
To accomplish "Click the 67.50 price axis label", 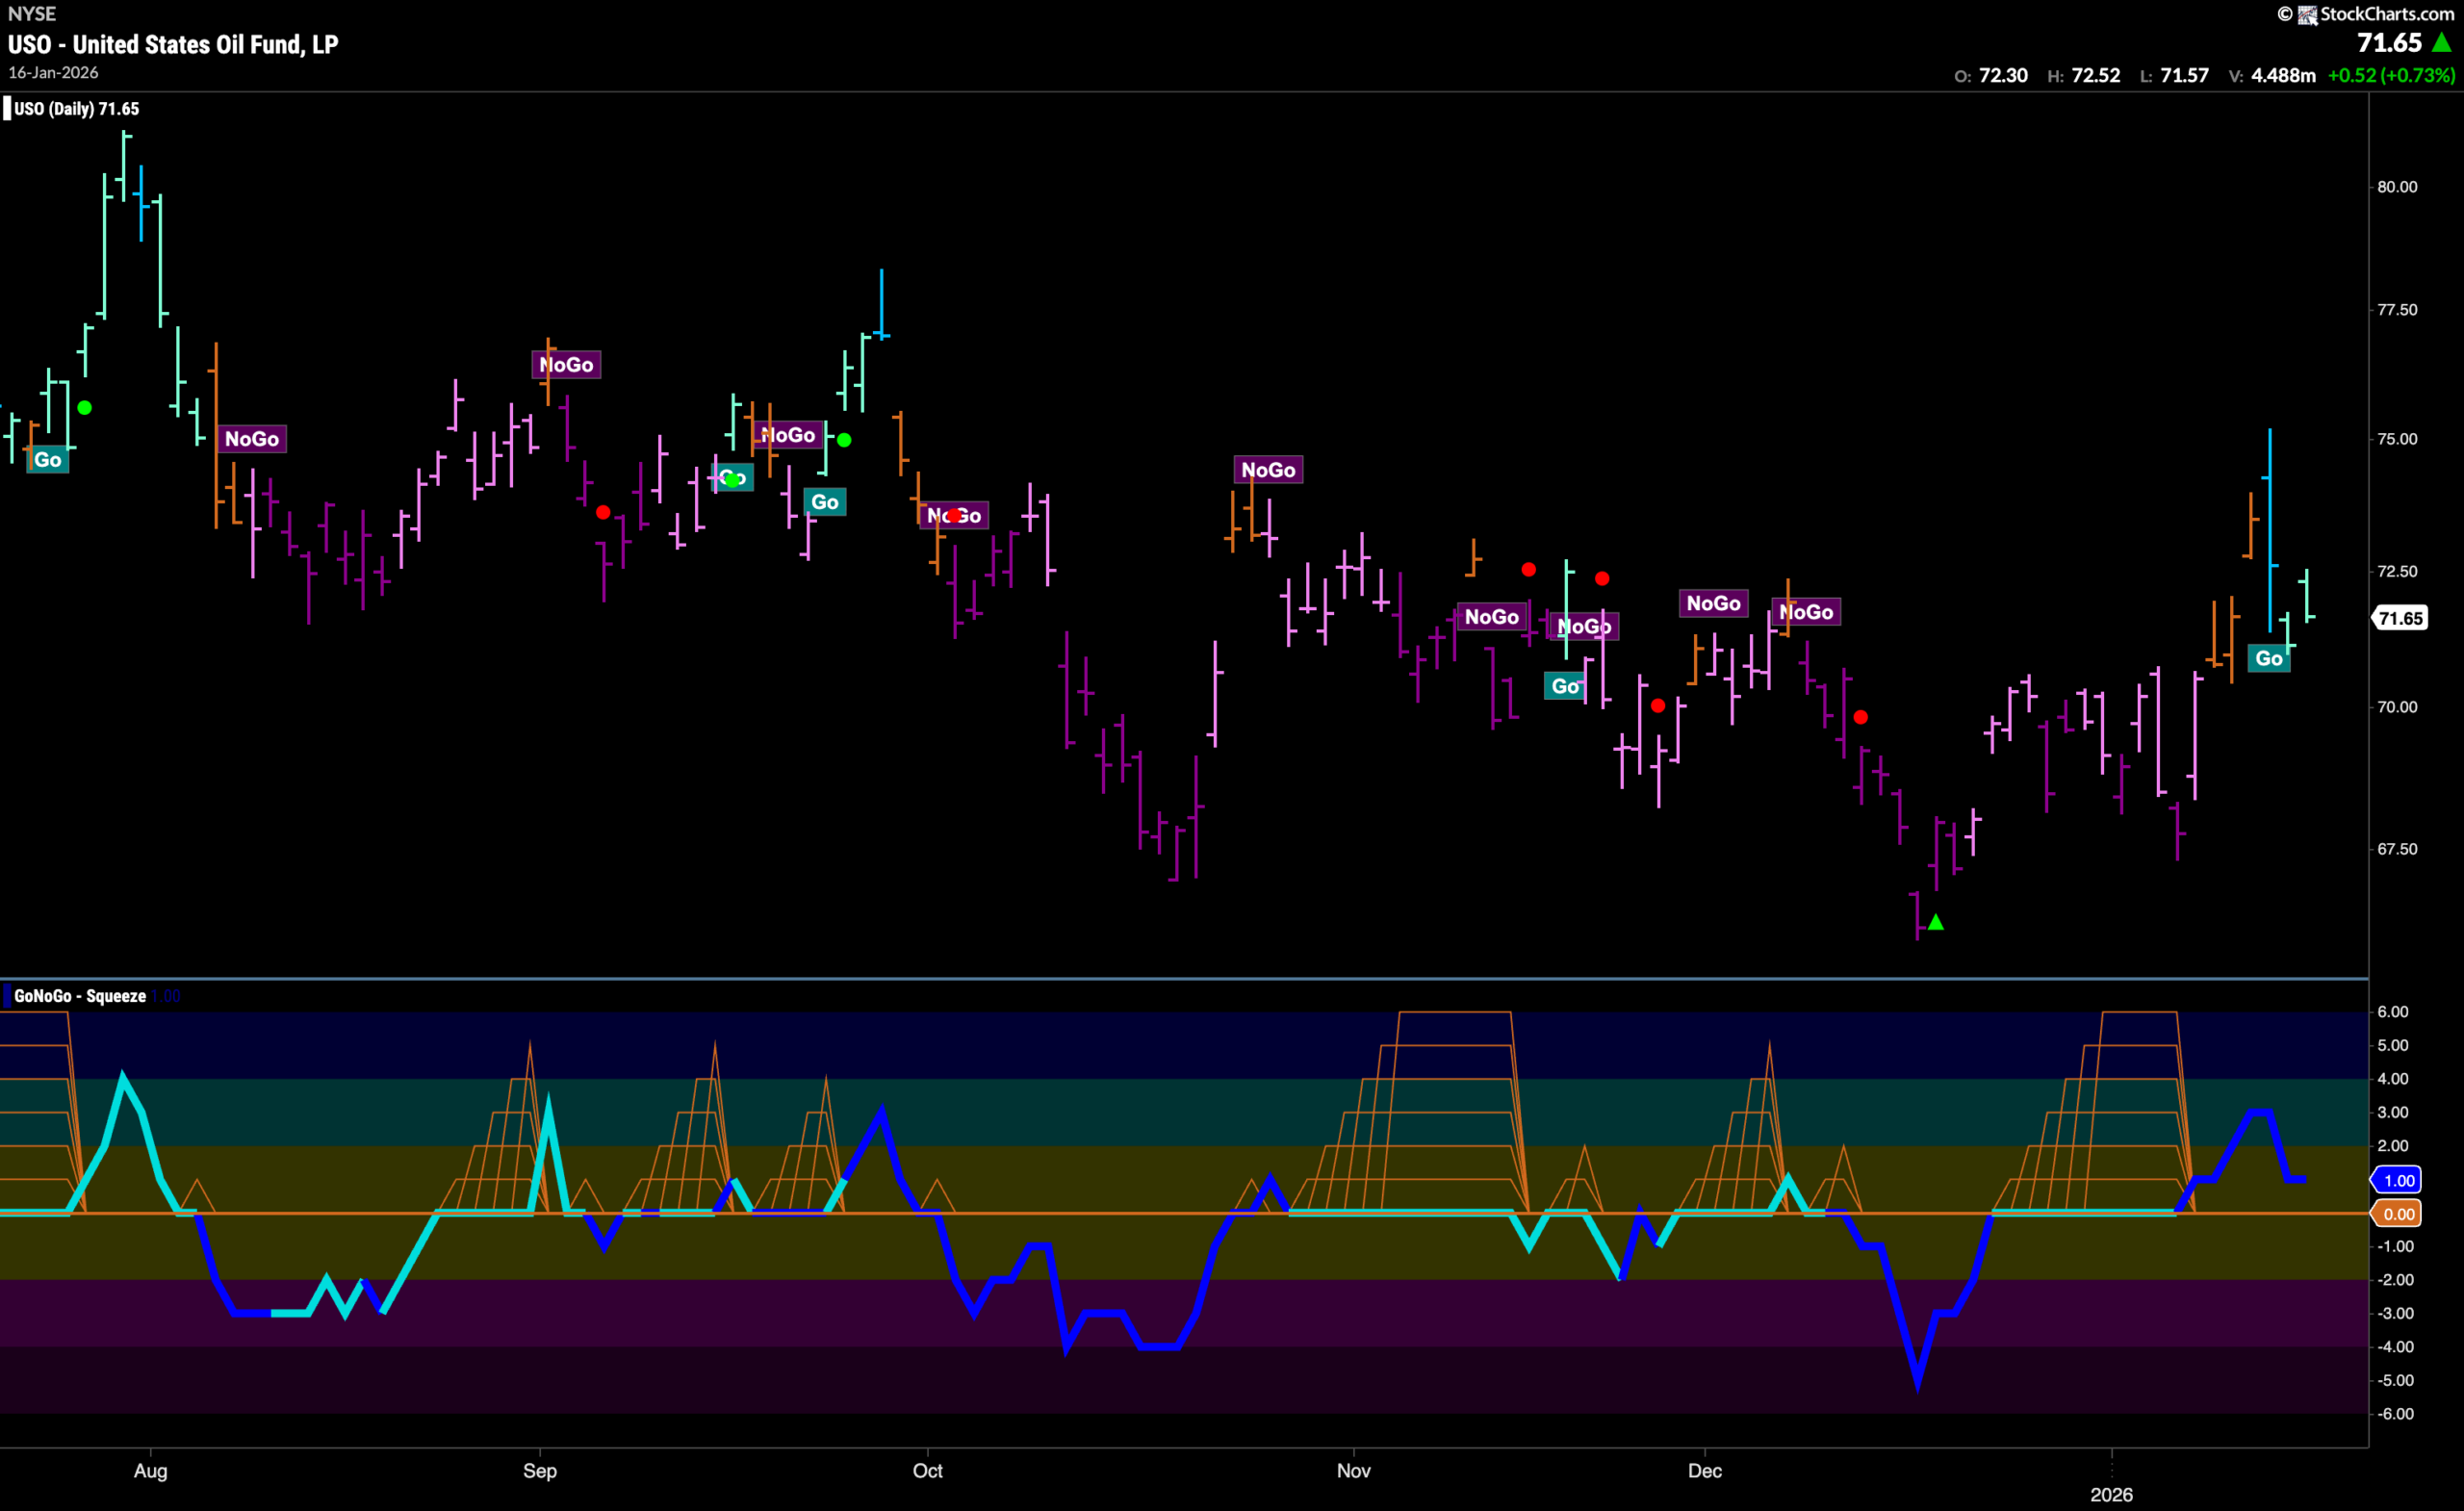I will tap(2397, 849).
